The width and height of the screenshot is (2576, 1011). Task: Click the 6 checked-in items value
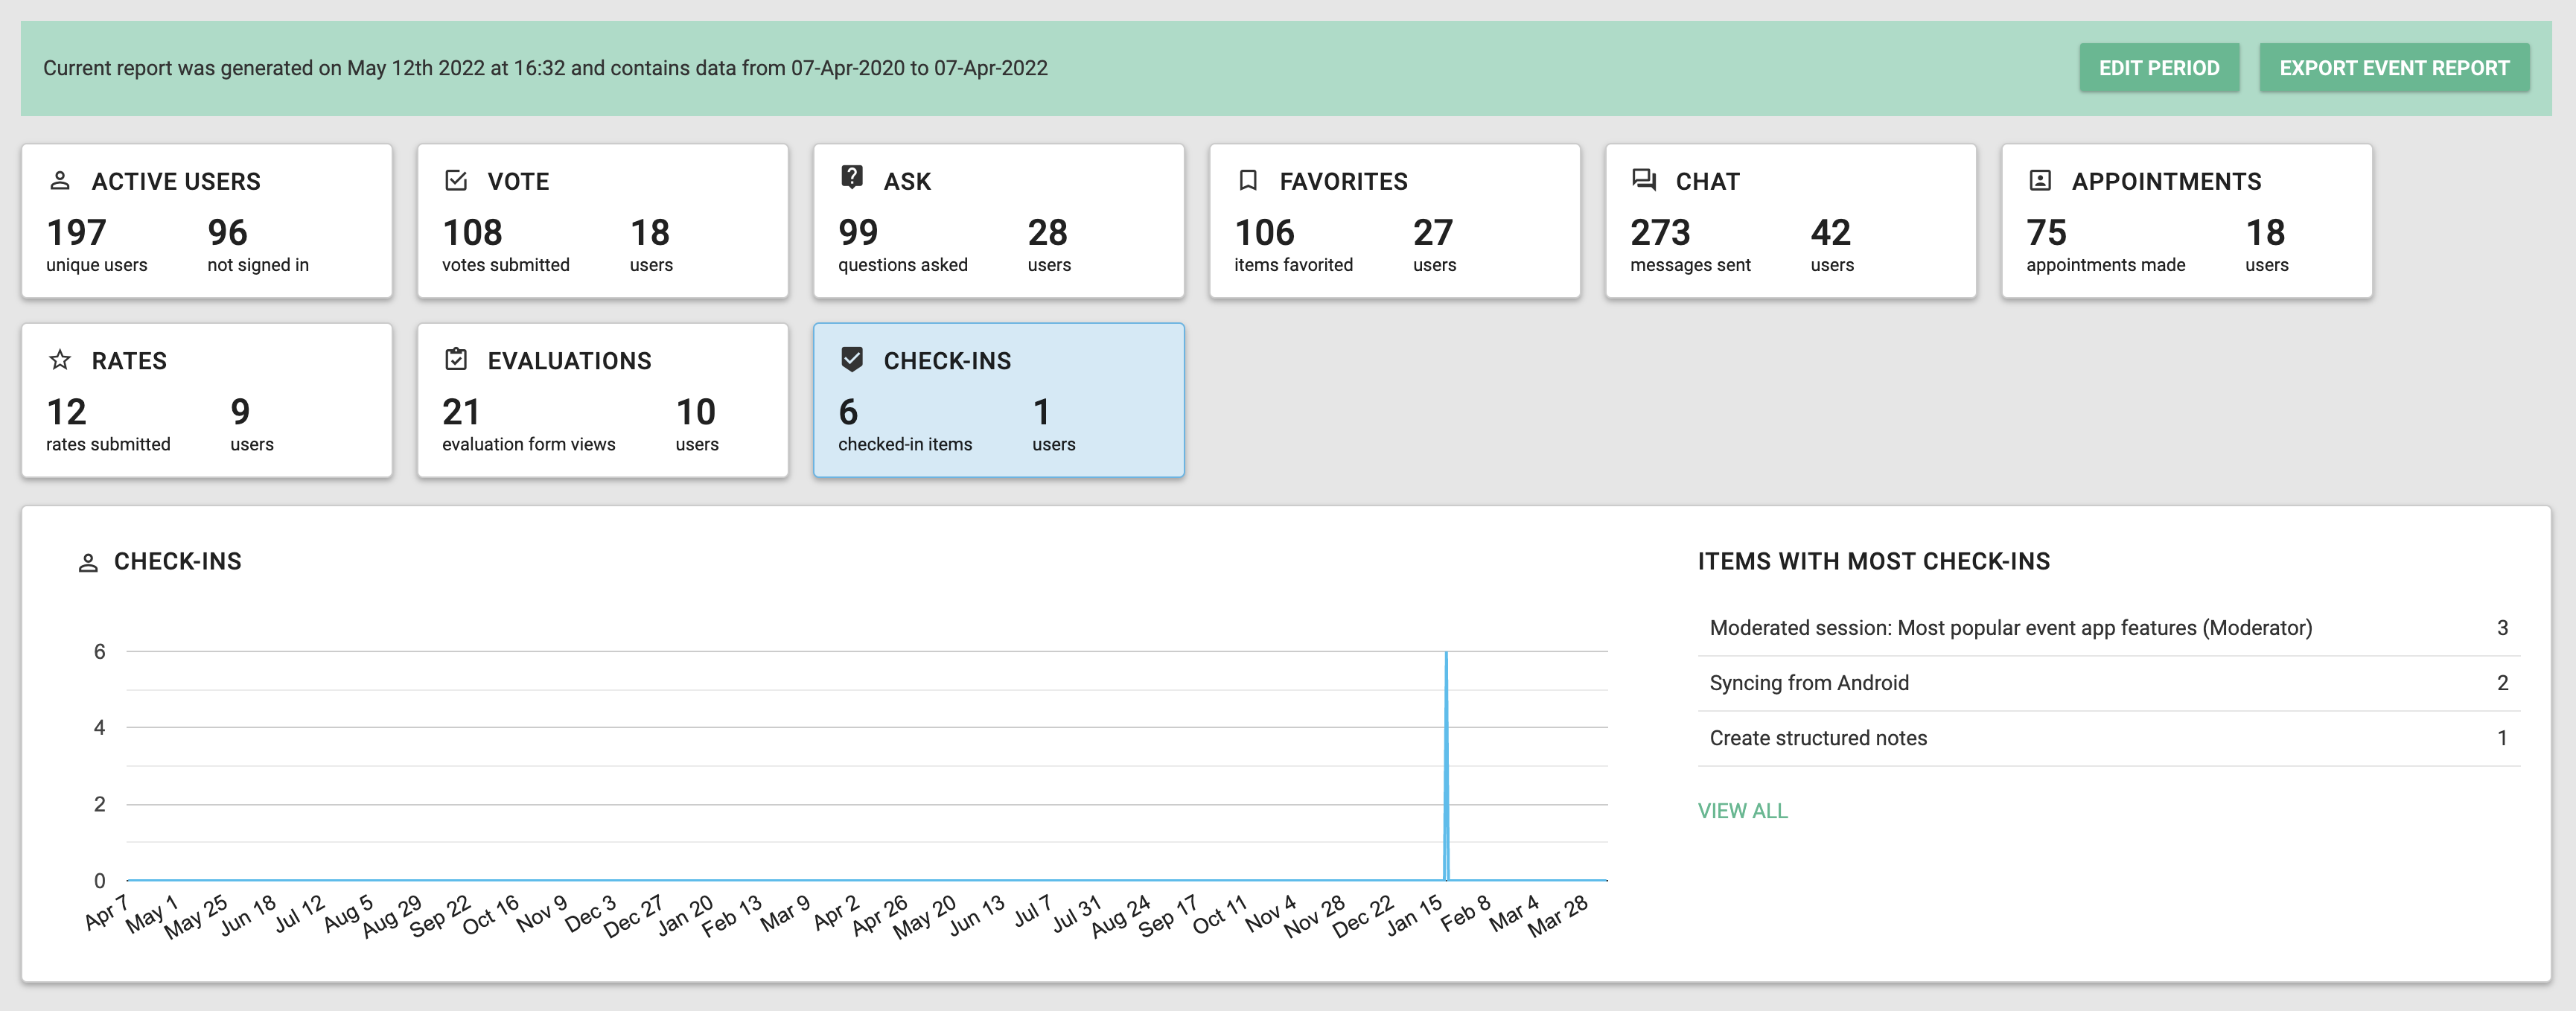click(848, 412)
